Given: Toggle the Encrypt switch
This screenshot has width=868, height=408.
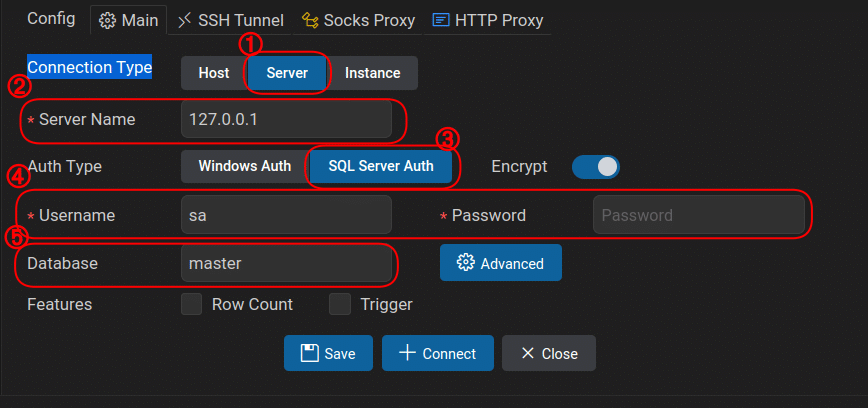Looking at the screenshot, I should pyautogui.click(x=596, y=167).
